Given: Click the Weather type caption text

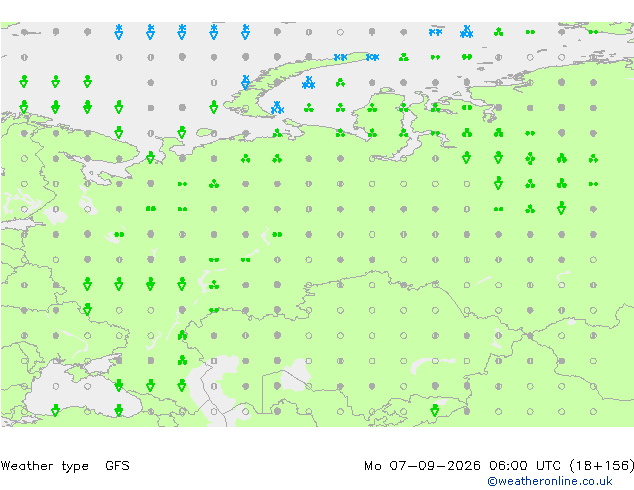Looking at the screenshot, I should pos(44,466).
